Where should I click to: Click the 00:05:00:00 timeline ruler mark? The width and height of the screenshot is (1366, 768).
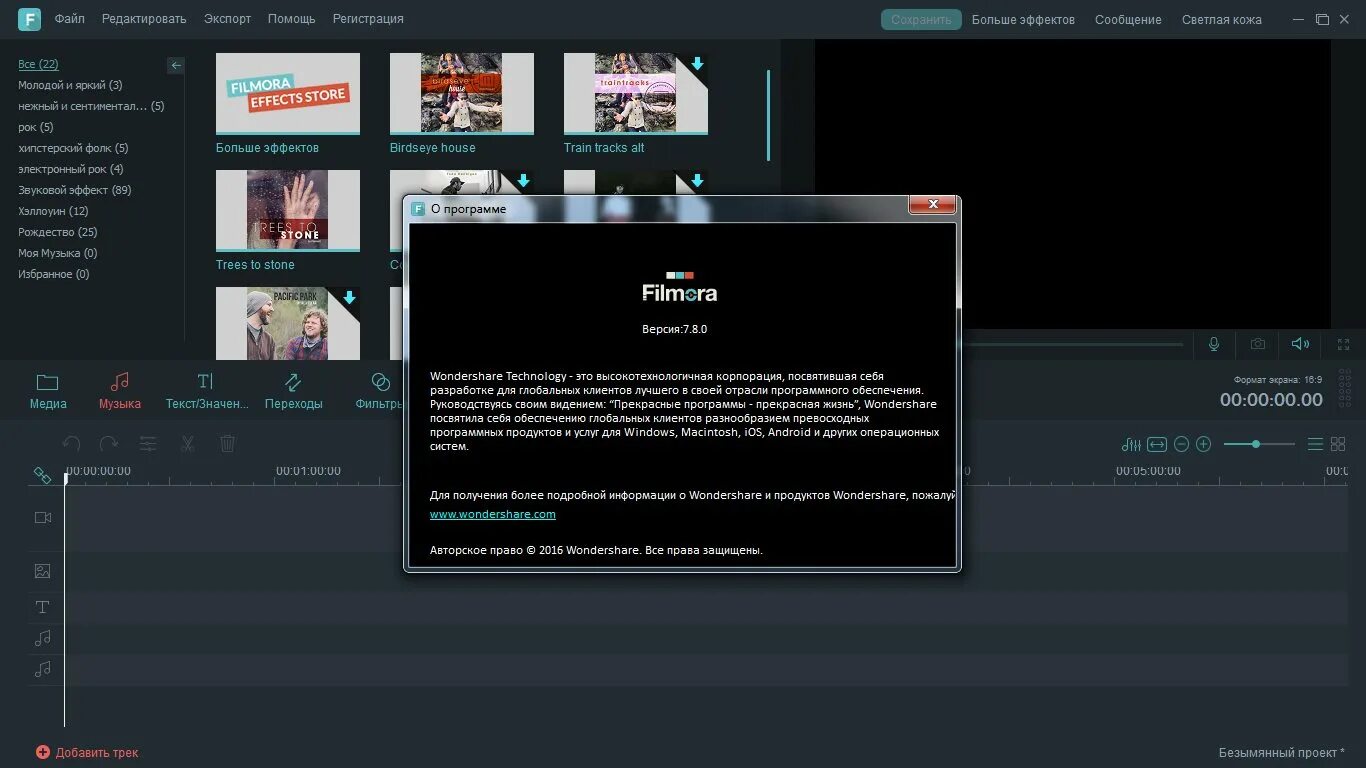1148,471
